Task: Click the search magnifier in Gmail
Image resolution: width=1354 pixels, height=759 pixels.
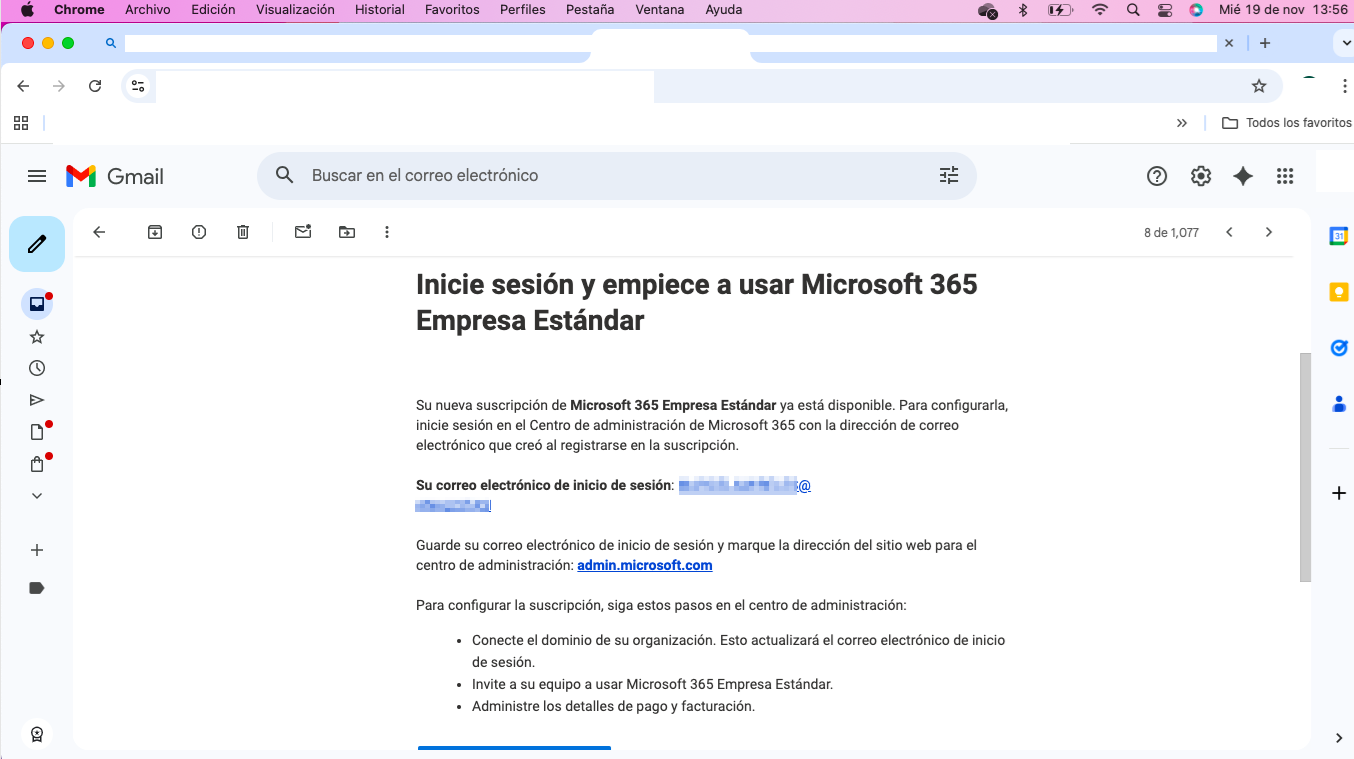Action: click(x=285, y=176)
